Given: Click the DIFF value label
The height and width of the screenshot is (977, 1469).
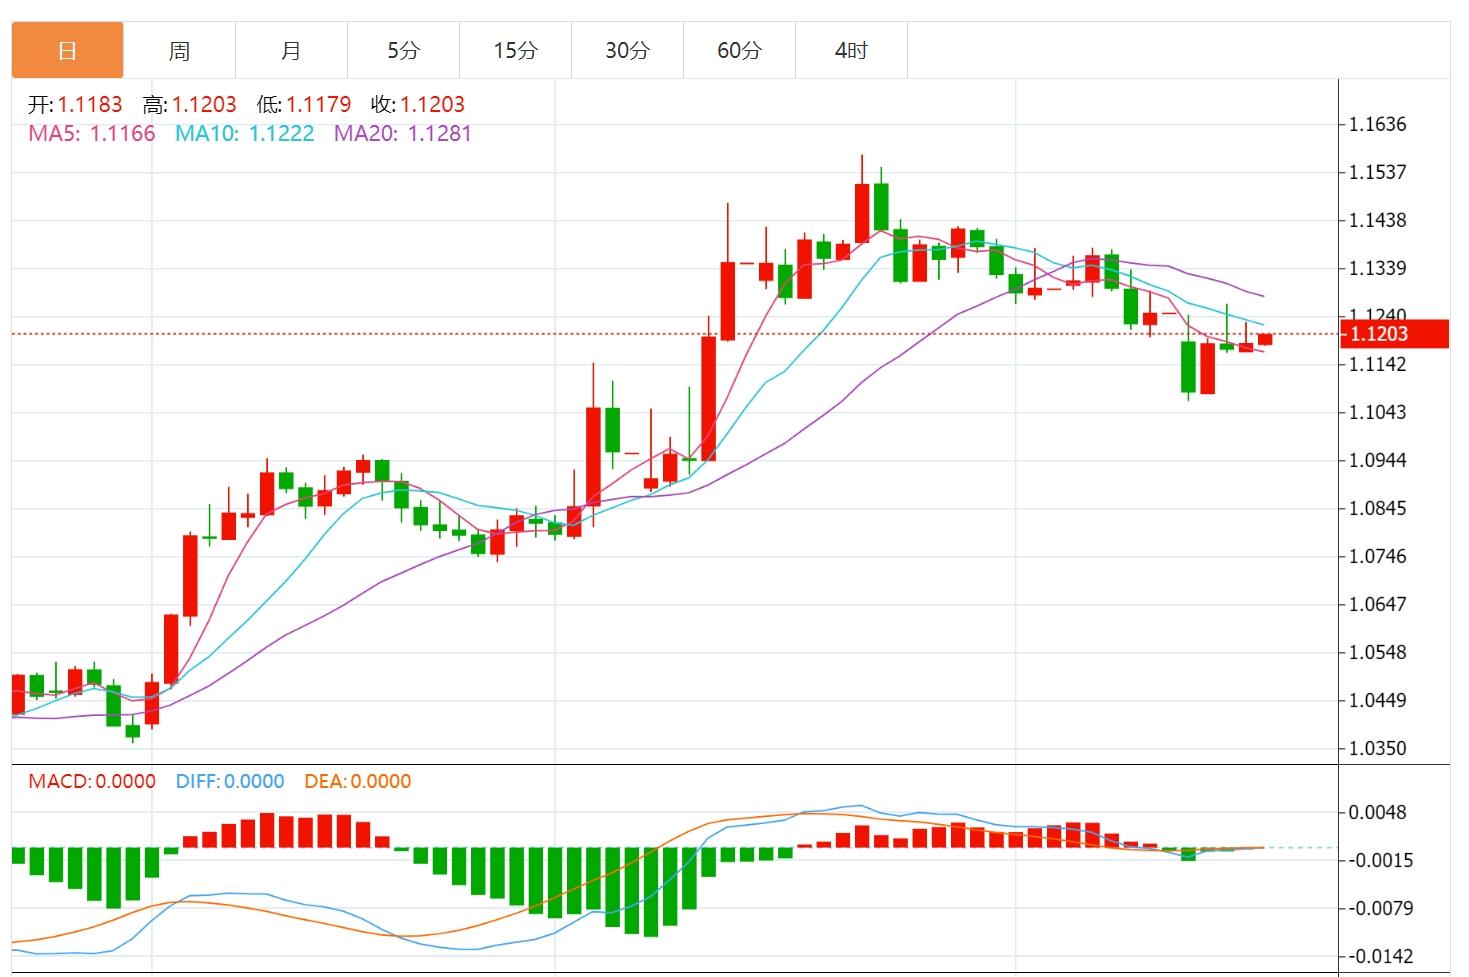Looking at the screenshot, I should 229,781.
